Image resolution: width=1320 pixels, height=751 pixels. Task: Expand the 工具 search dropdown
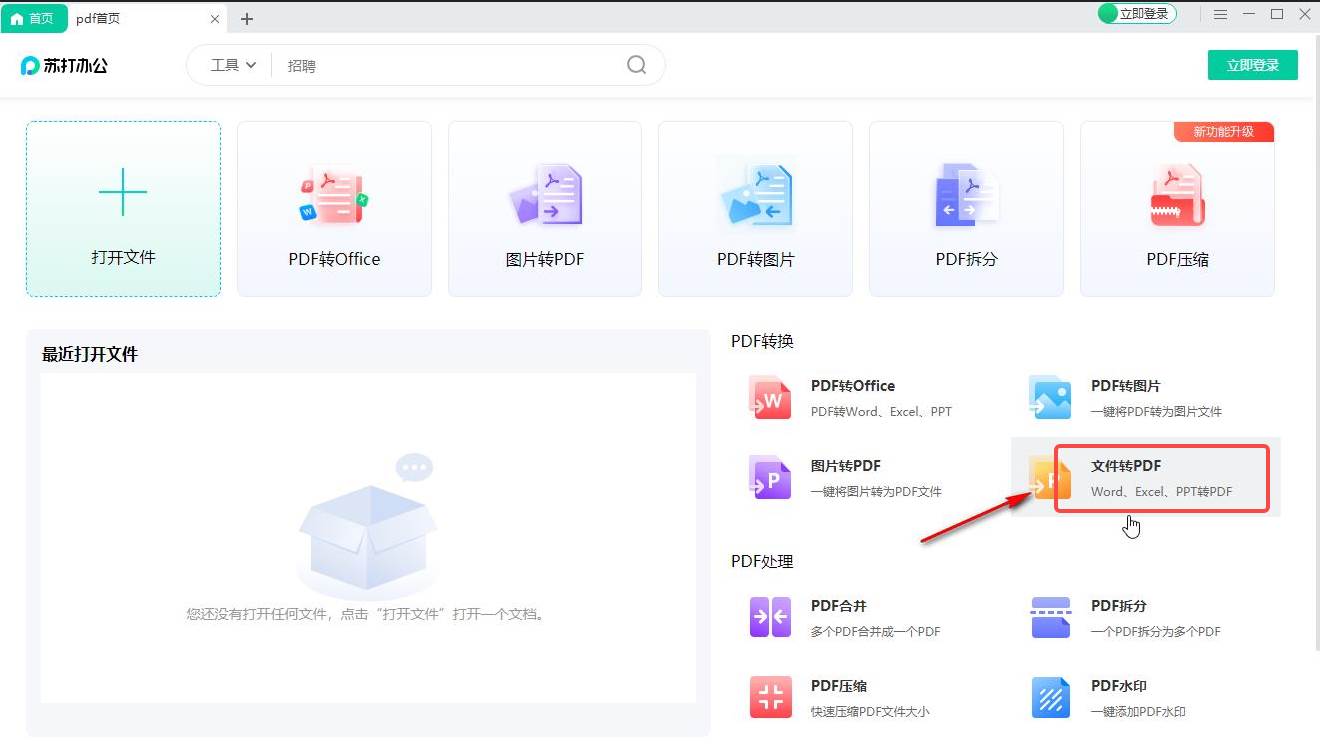click(x=233, y=65)
